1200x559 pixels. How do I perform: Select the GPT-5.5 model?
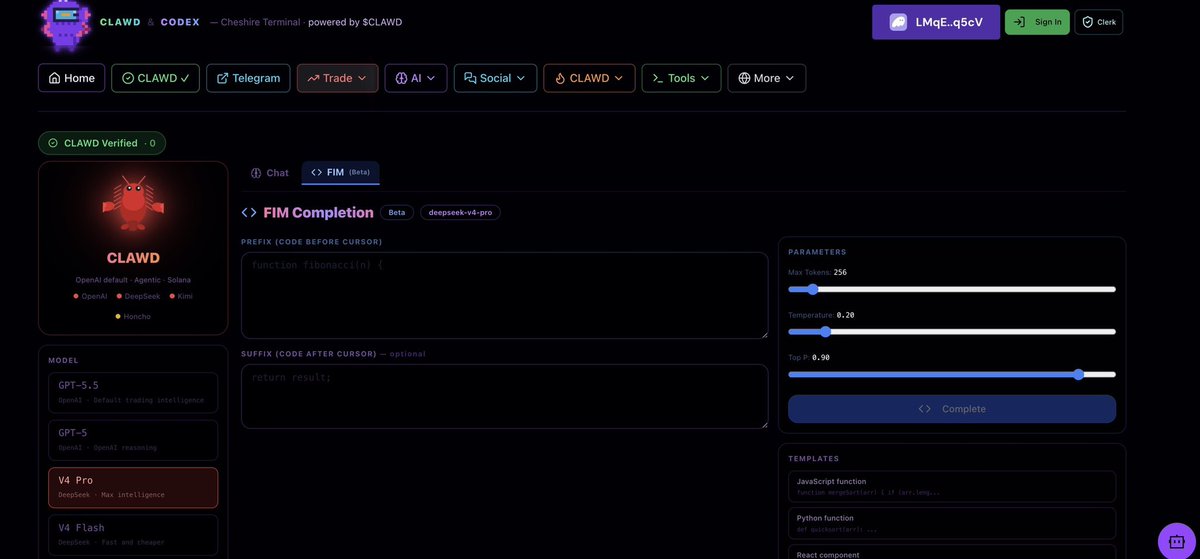(133, 392)
